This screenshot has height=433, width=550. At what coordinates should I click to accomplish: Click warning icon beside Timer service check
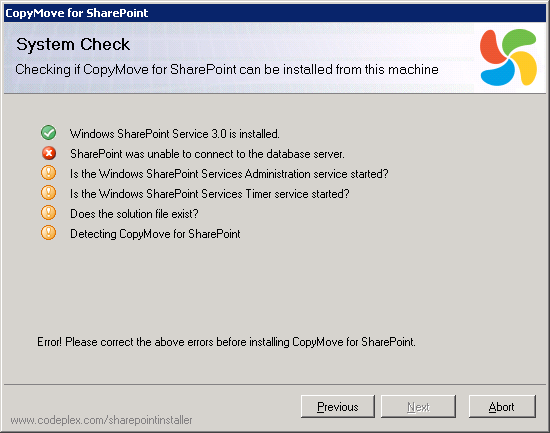tap(48, 193)
